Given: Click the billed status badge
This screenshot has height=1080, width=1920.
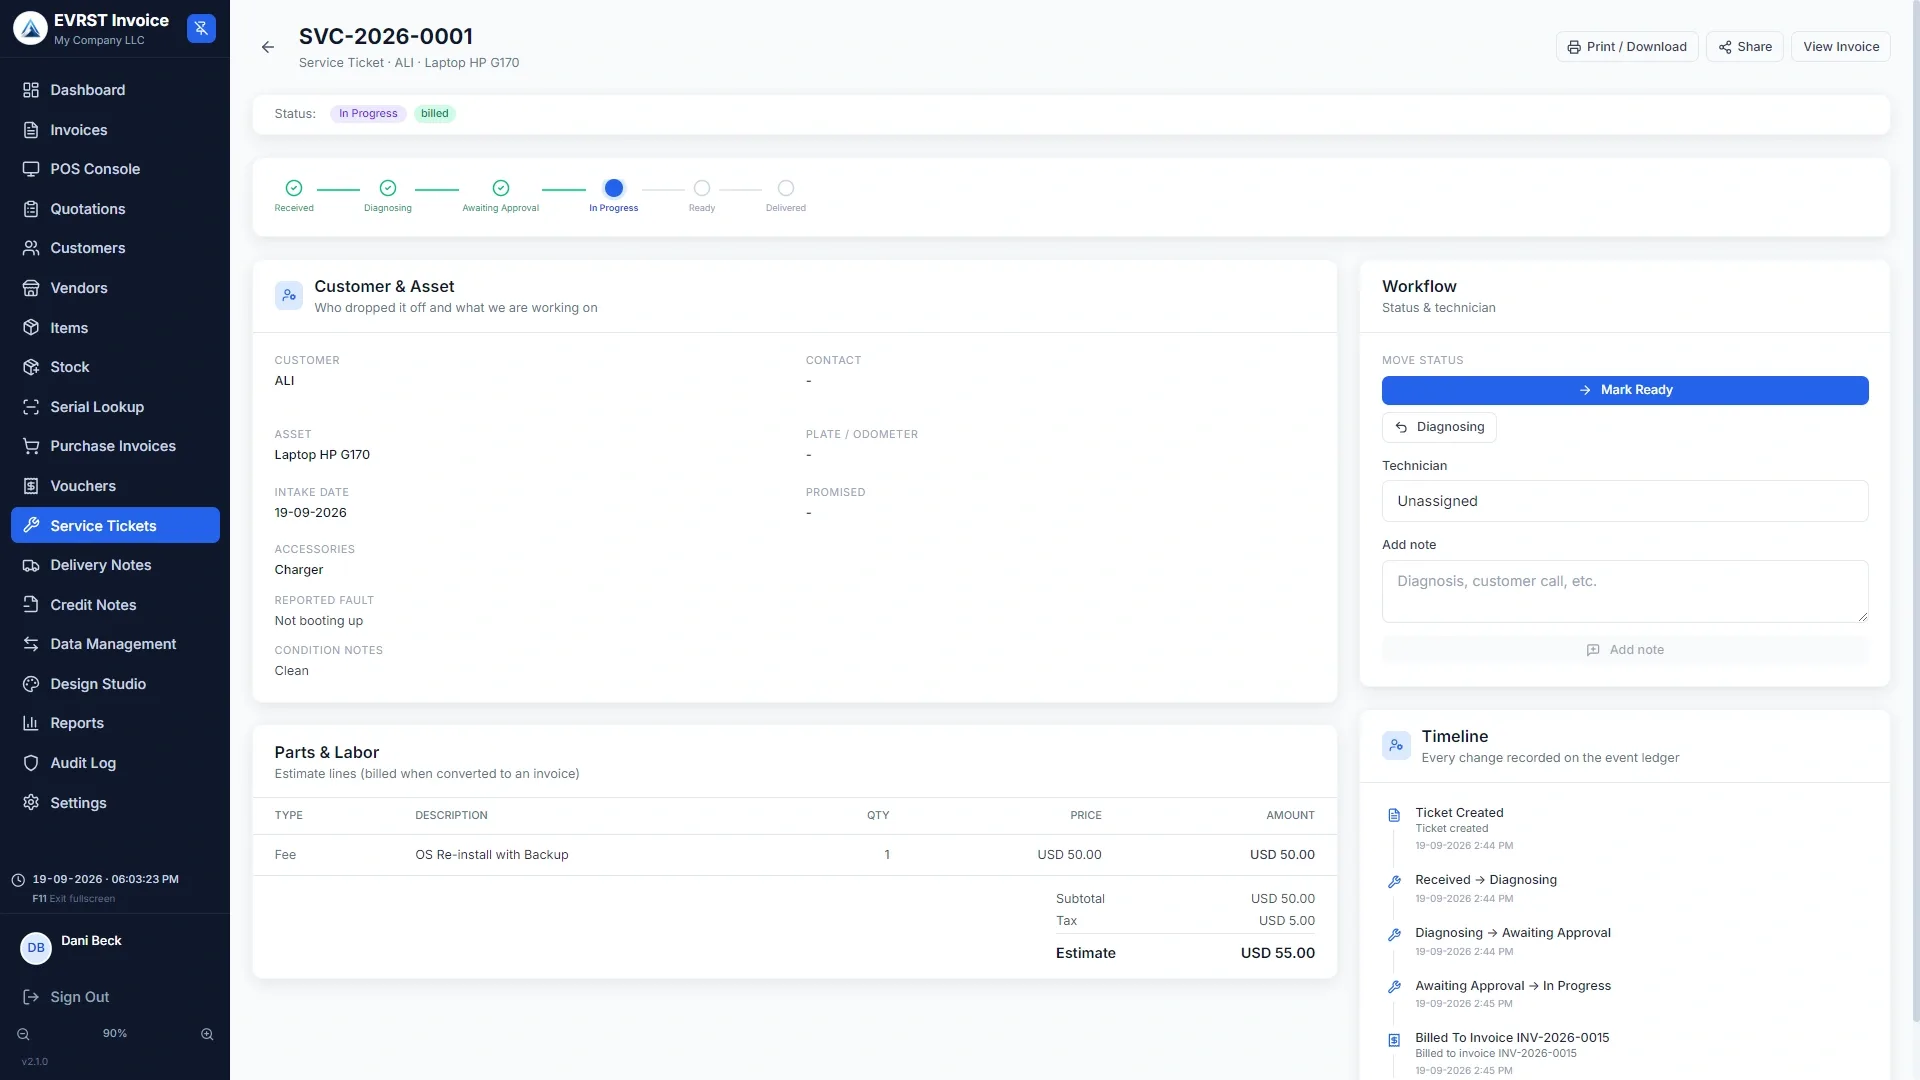Looking at the screenshot, I should [434, 114].
